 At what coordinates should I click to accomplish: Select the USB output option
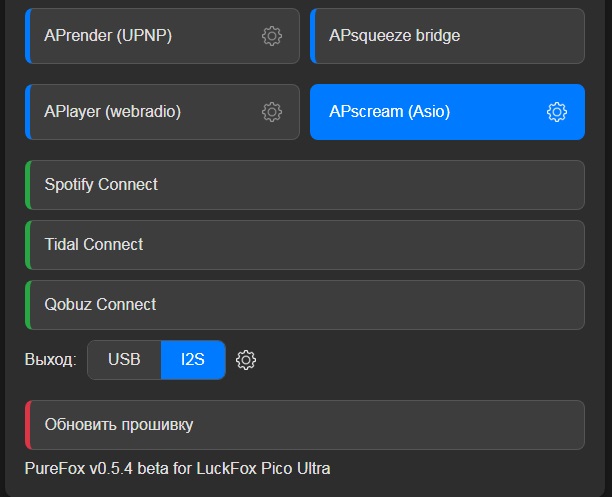point(124,360)
